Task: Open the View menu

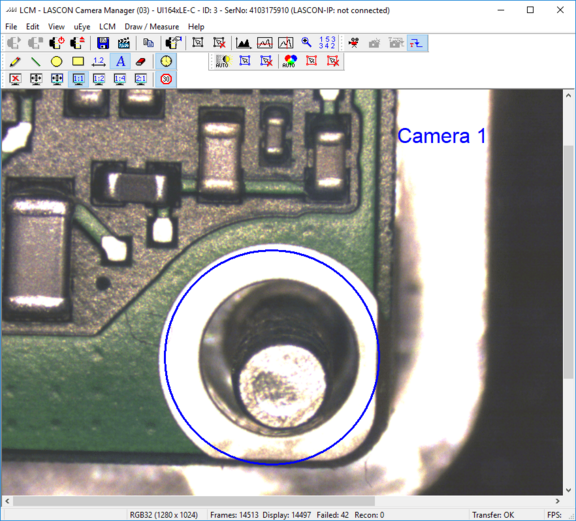Action: click(56, 27)
